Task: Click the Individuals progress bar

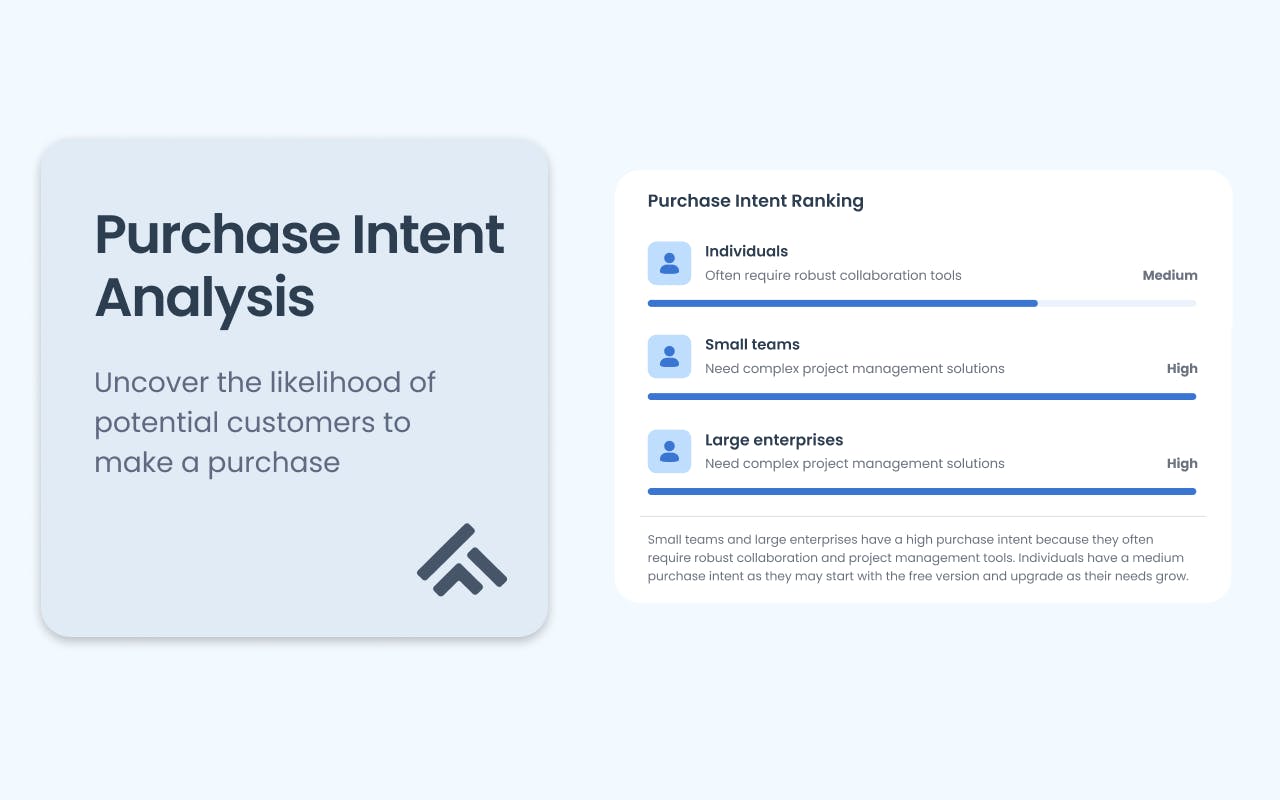Action: [x=922, y=303]
